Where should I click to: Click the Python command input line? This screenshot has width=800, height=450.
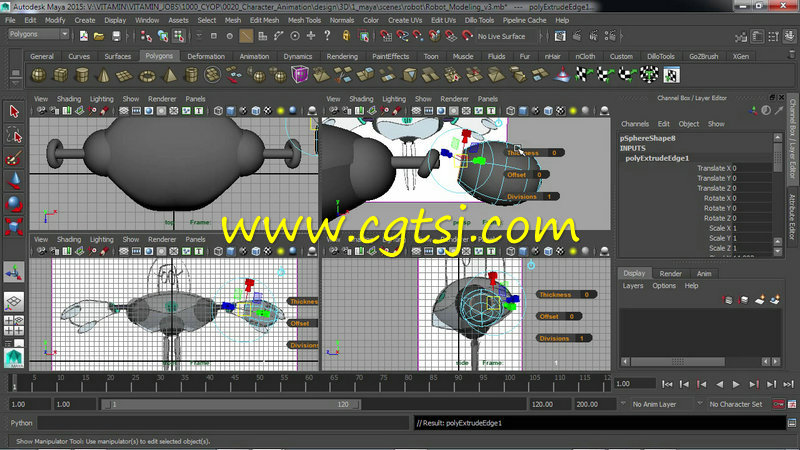(223, 423)
